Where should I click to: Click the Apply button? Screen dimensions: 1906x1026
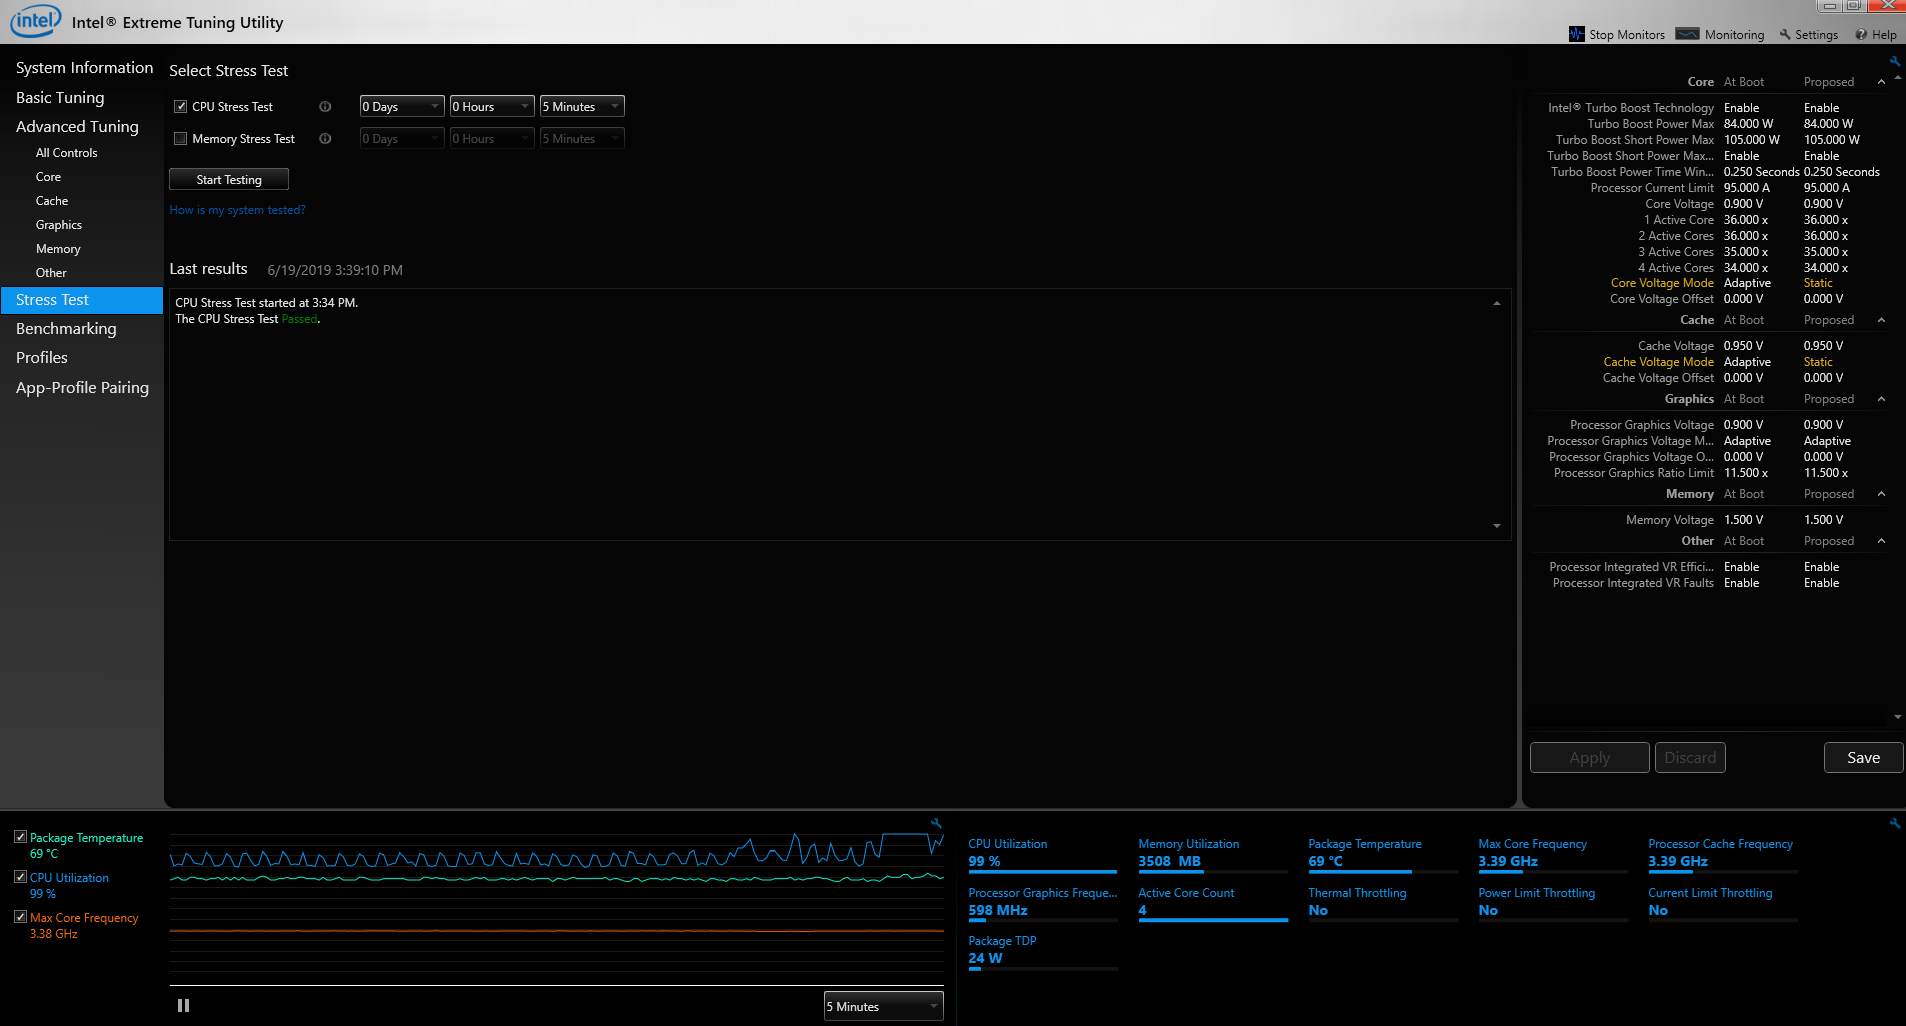point(1589,757)
